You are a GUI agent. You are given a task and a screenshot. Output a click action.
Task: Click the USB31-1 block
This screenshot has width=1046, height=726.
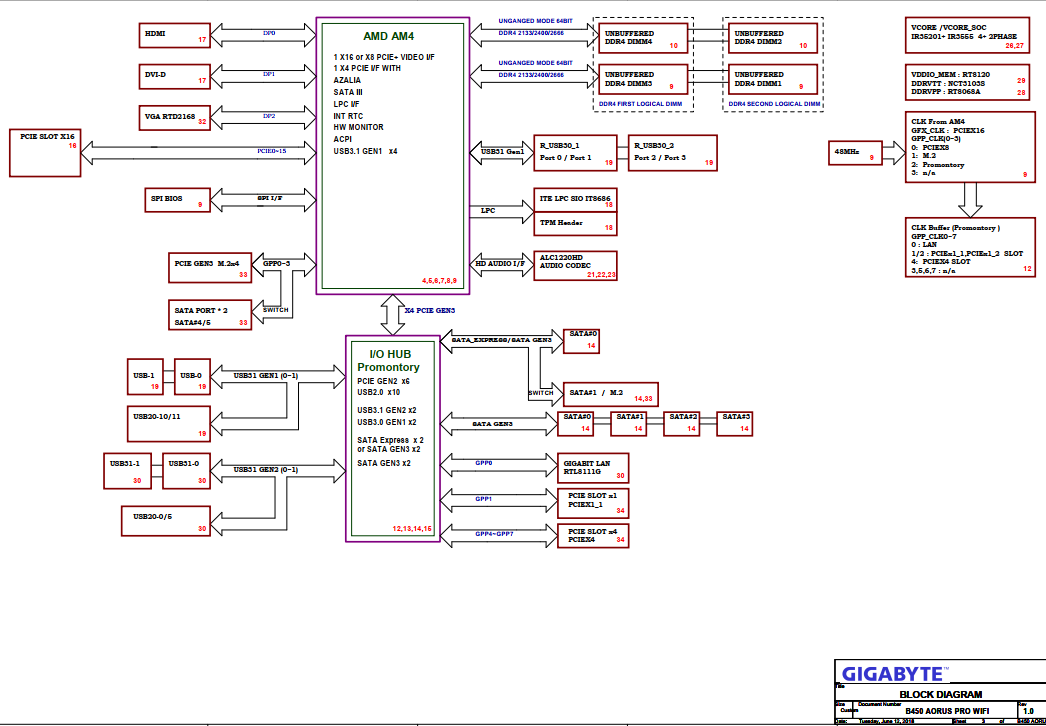point(127,470)
